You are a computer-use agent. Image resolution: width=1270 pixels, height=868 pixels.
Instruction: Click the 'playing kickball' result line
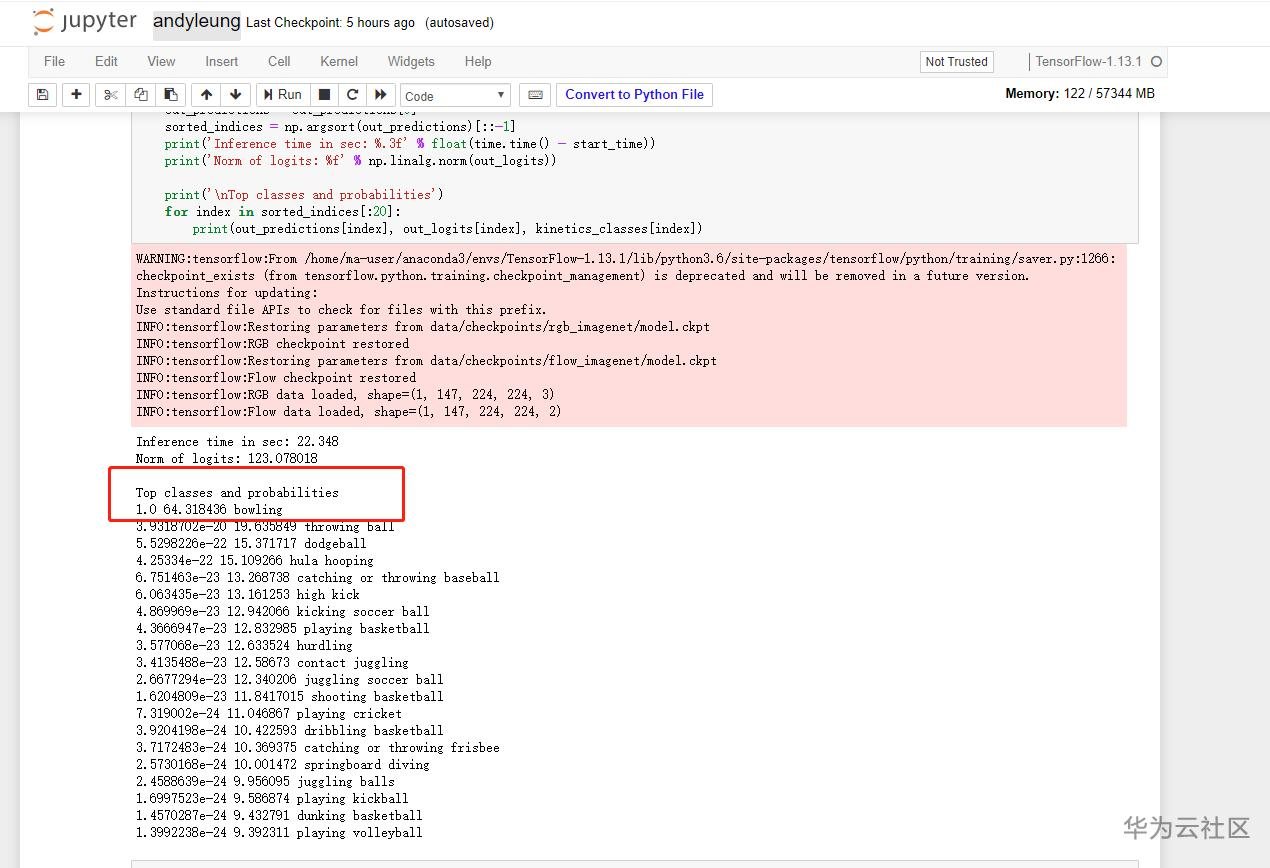272,799
